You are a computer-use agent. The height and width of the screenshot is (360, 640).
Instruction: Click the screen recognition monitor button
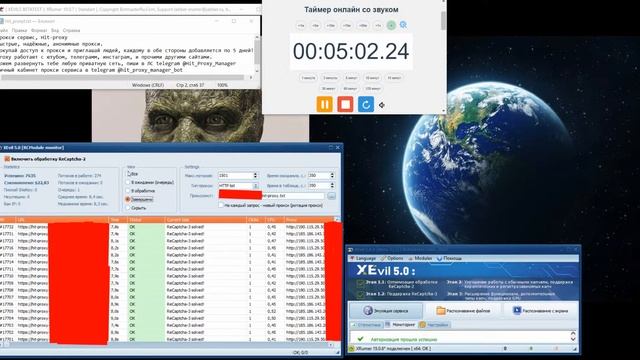(x=540, y=311)
